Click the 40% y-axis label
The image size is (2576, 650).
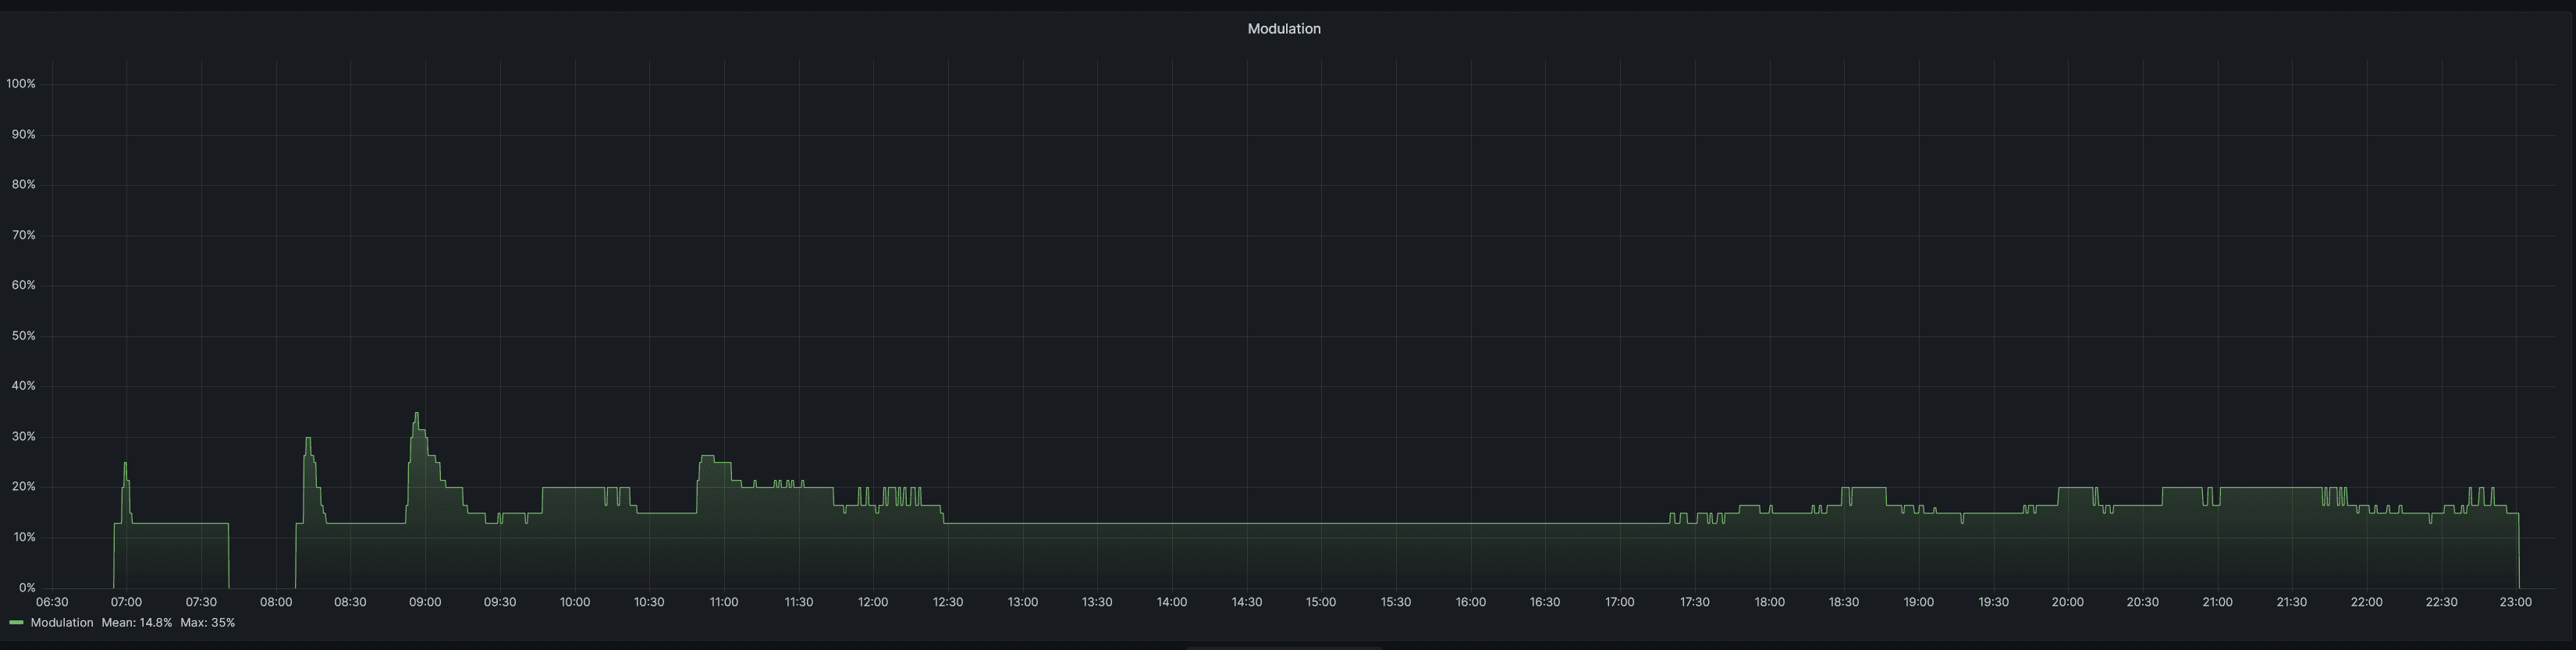click(24, 386)
